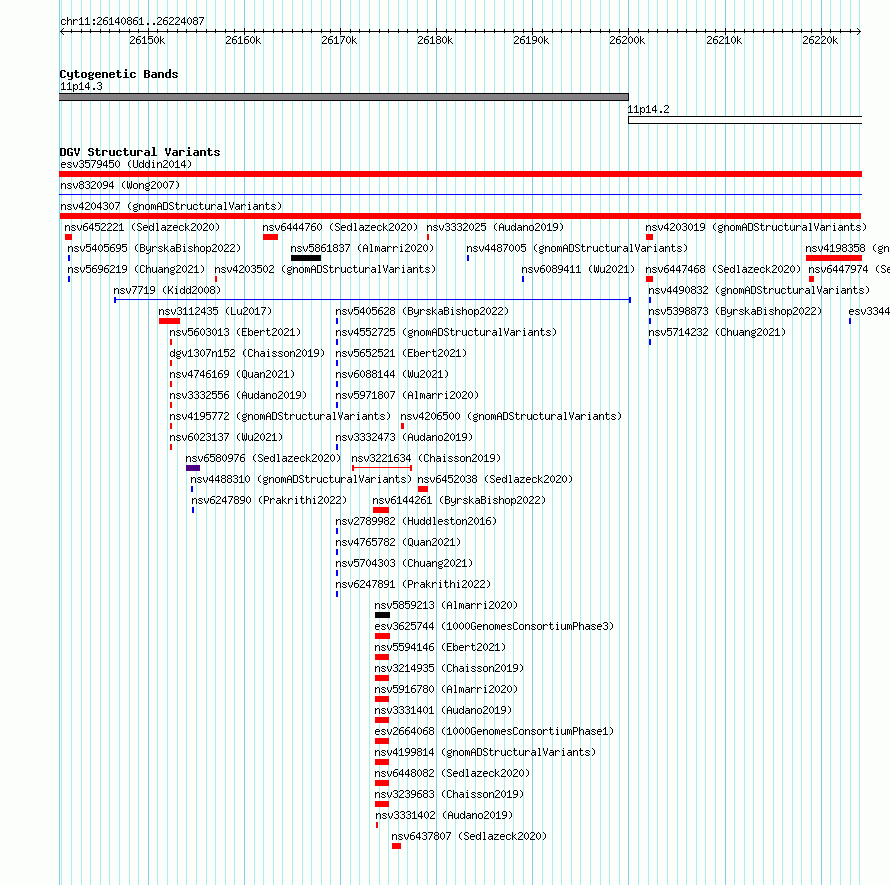Click nsv5398873 (ByrskaBishop2022) label

click(735, 311)
